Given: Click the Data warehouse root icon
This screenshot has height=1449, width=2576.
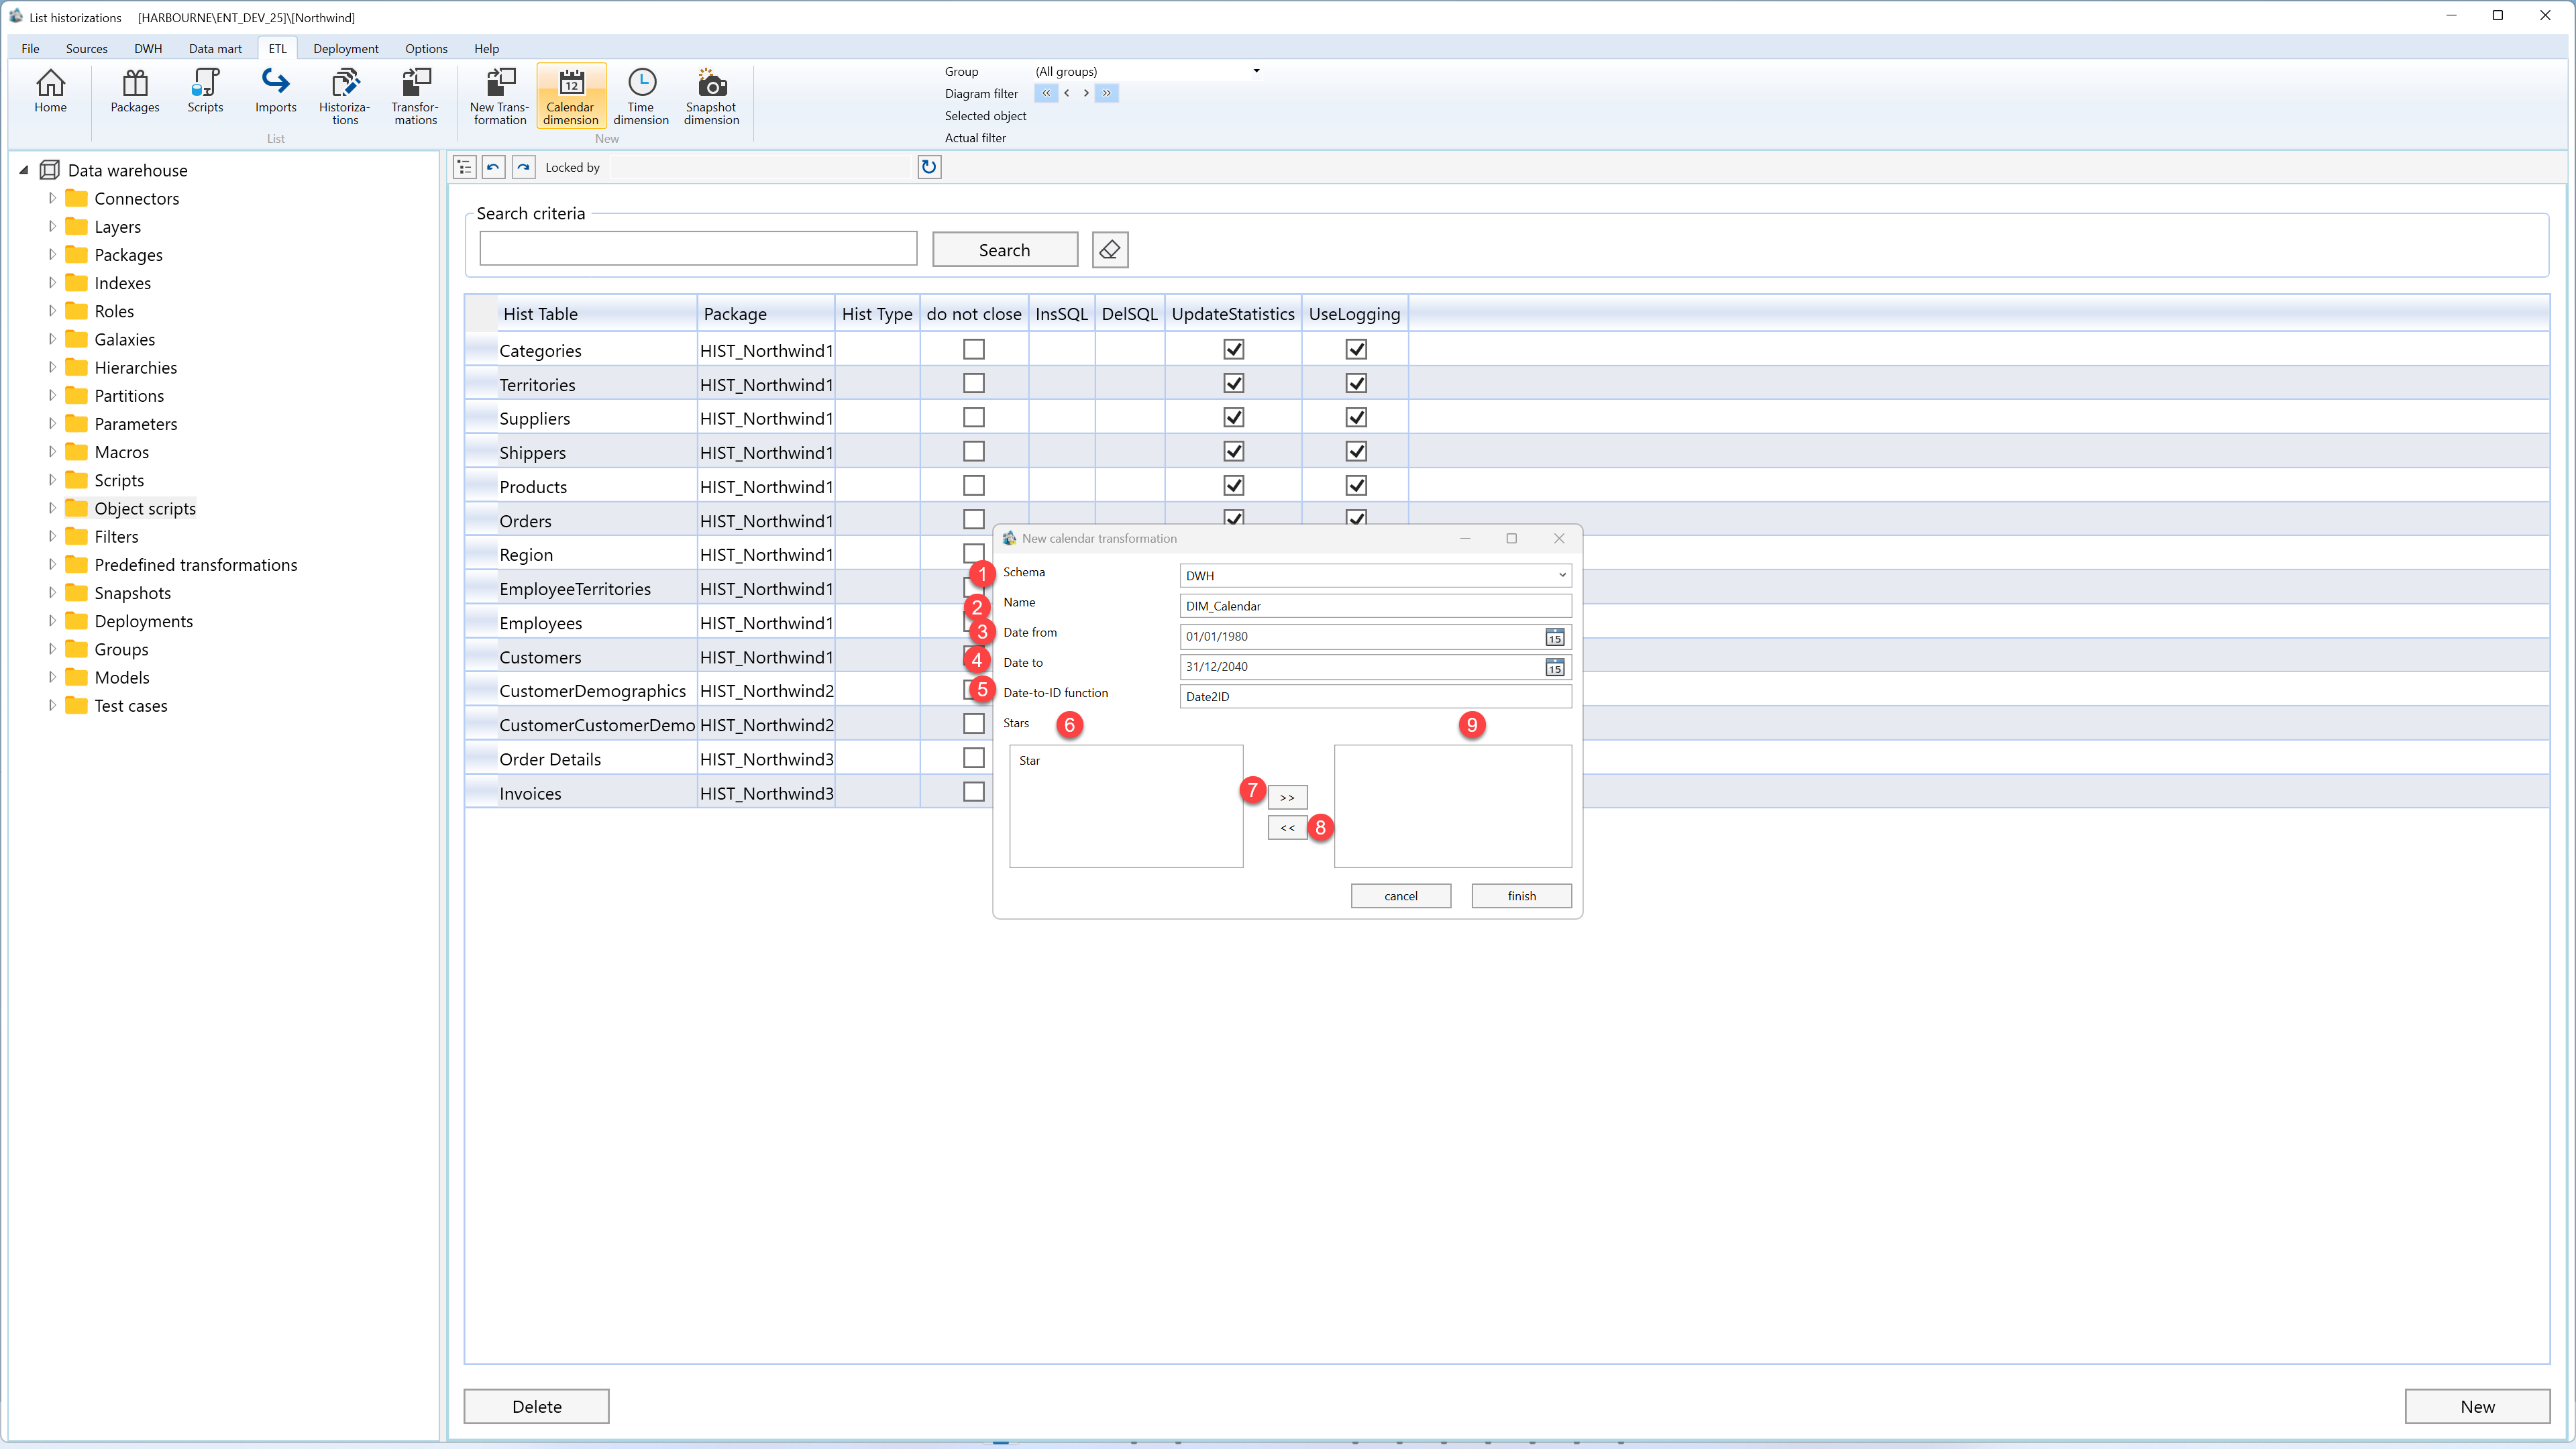Looking at the screenshot, I should [x=49, y=170].
